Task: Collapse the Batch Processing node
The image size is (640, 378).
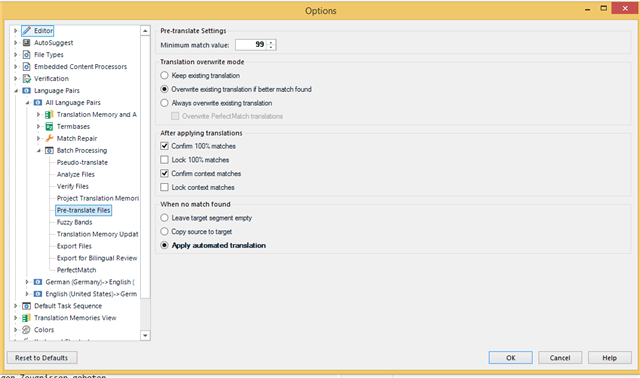Action: [39, 151]
